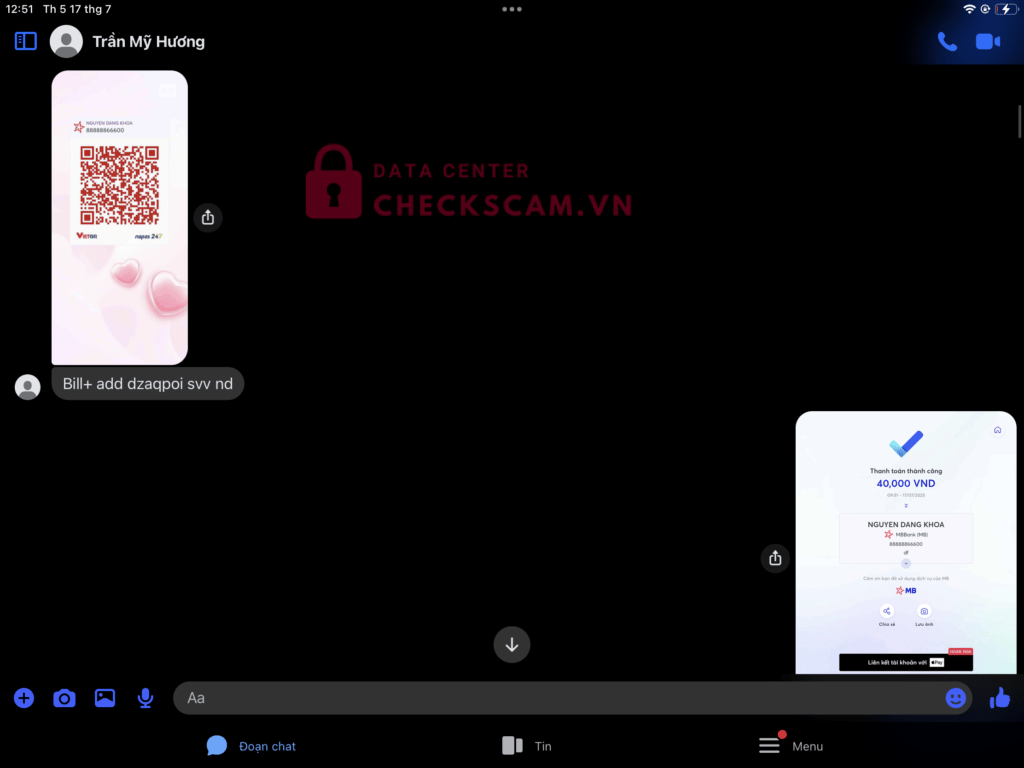The image size is (1024, 768).
Task: Grab the conversation scrollbar
Action: [x=1019, y=121]
